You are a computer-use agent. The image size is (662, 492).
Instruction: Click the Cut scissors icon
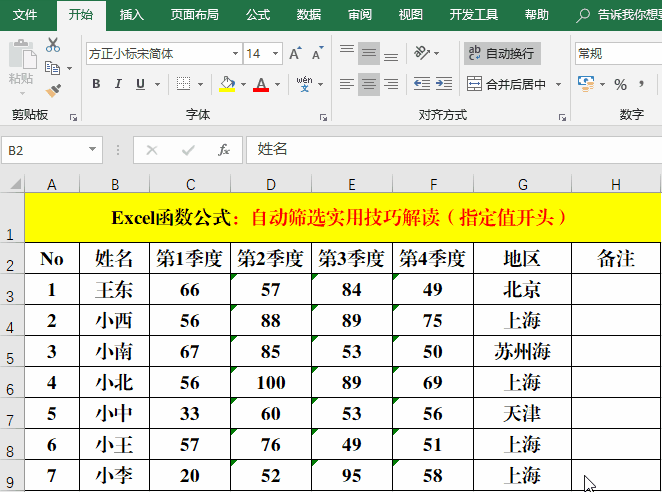click(x=53, y=45)
